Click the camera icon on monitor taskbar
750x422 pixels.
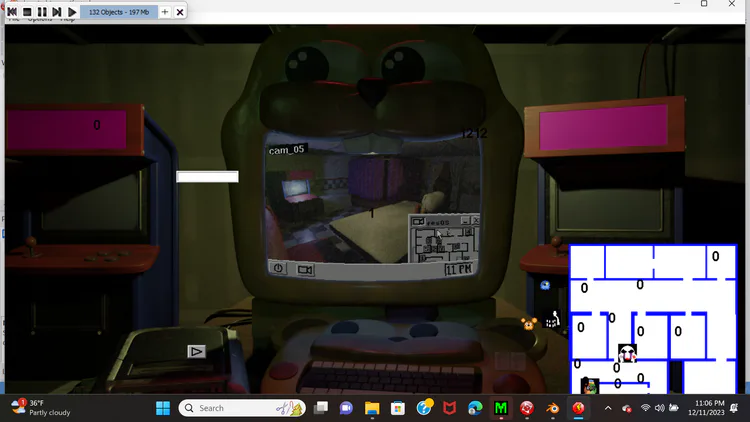[x=305, y=270]
